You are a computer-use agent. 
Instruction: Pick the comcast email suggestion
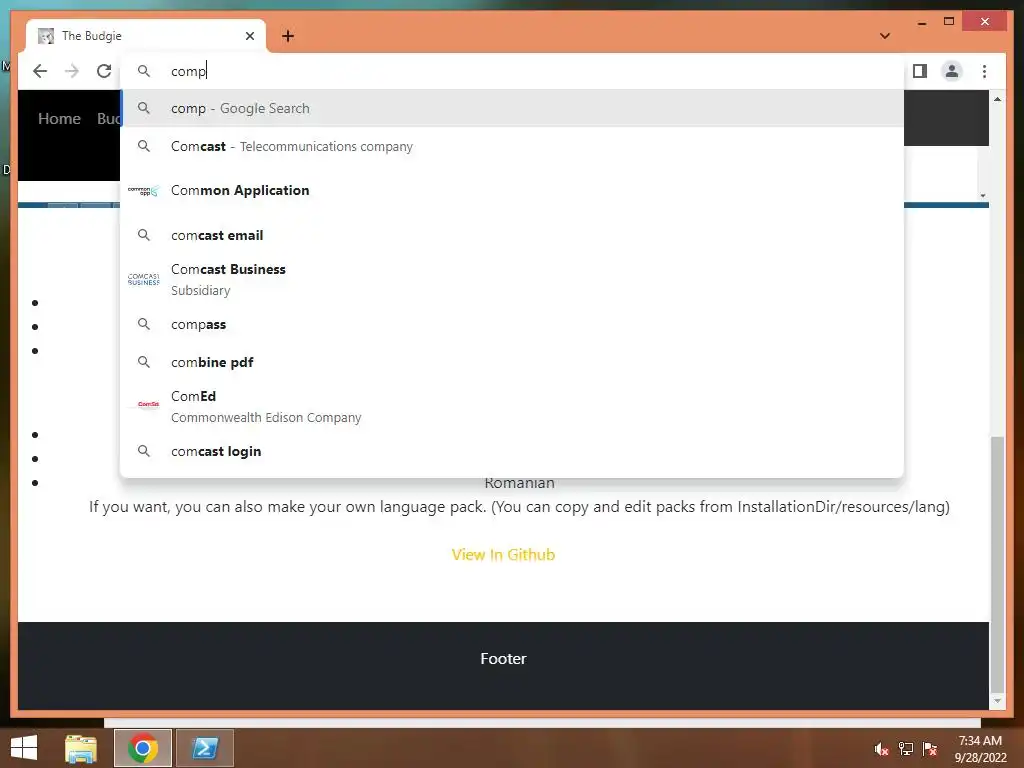click(x=512, y=235)
